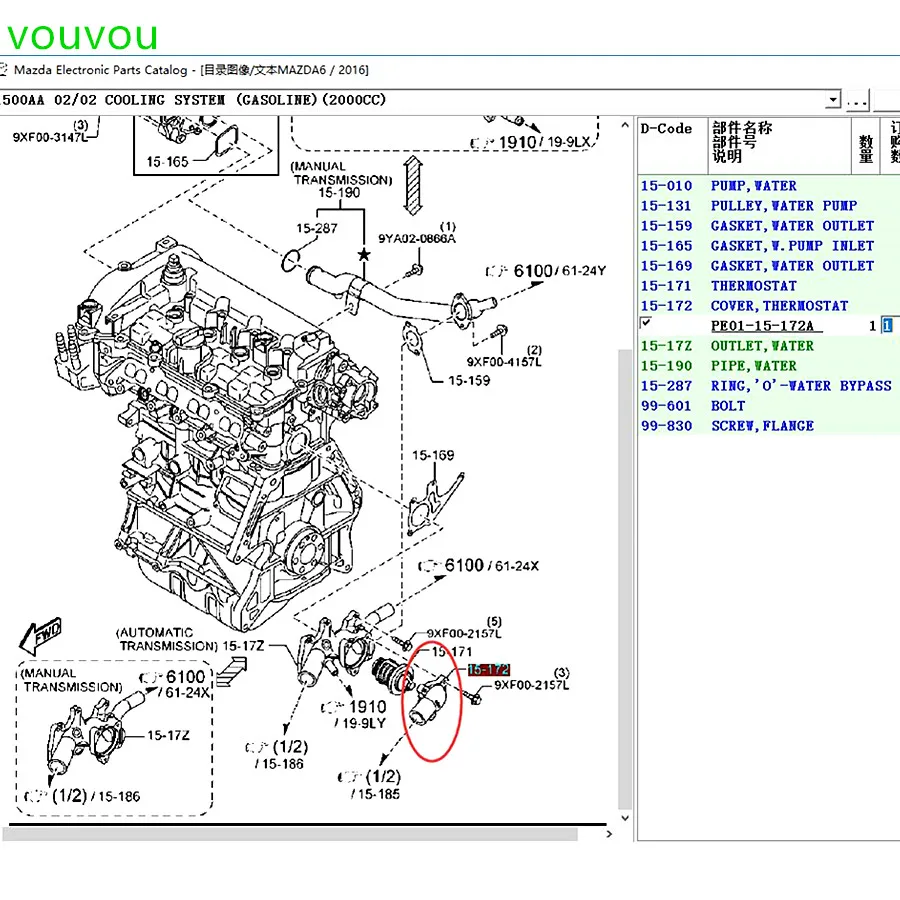900x900 pixels.
Task: Select 15-17Z OUTLET, WATER row
Action: (769, 346)
